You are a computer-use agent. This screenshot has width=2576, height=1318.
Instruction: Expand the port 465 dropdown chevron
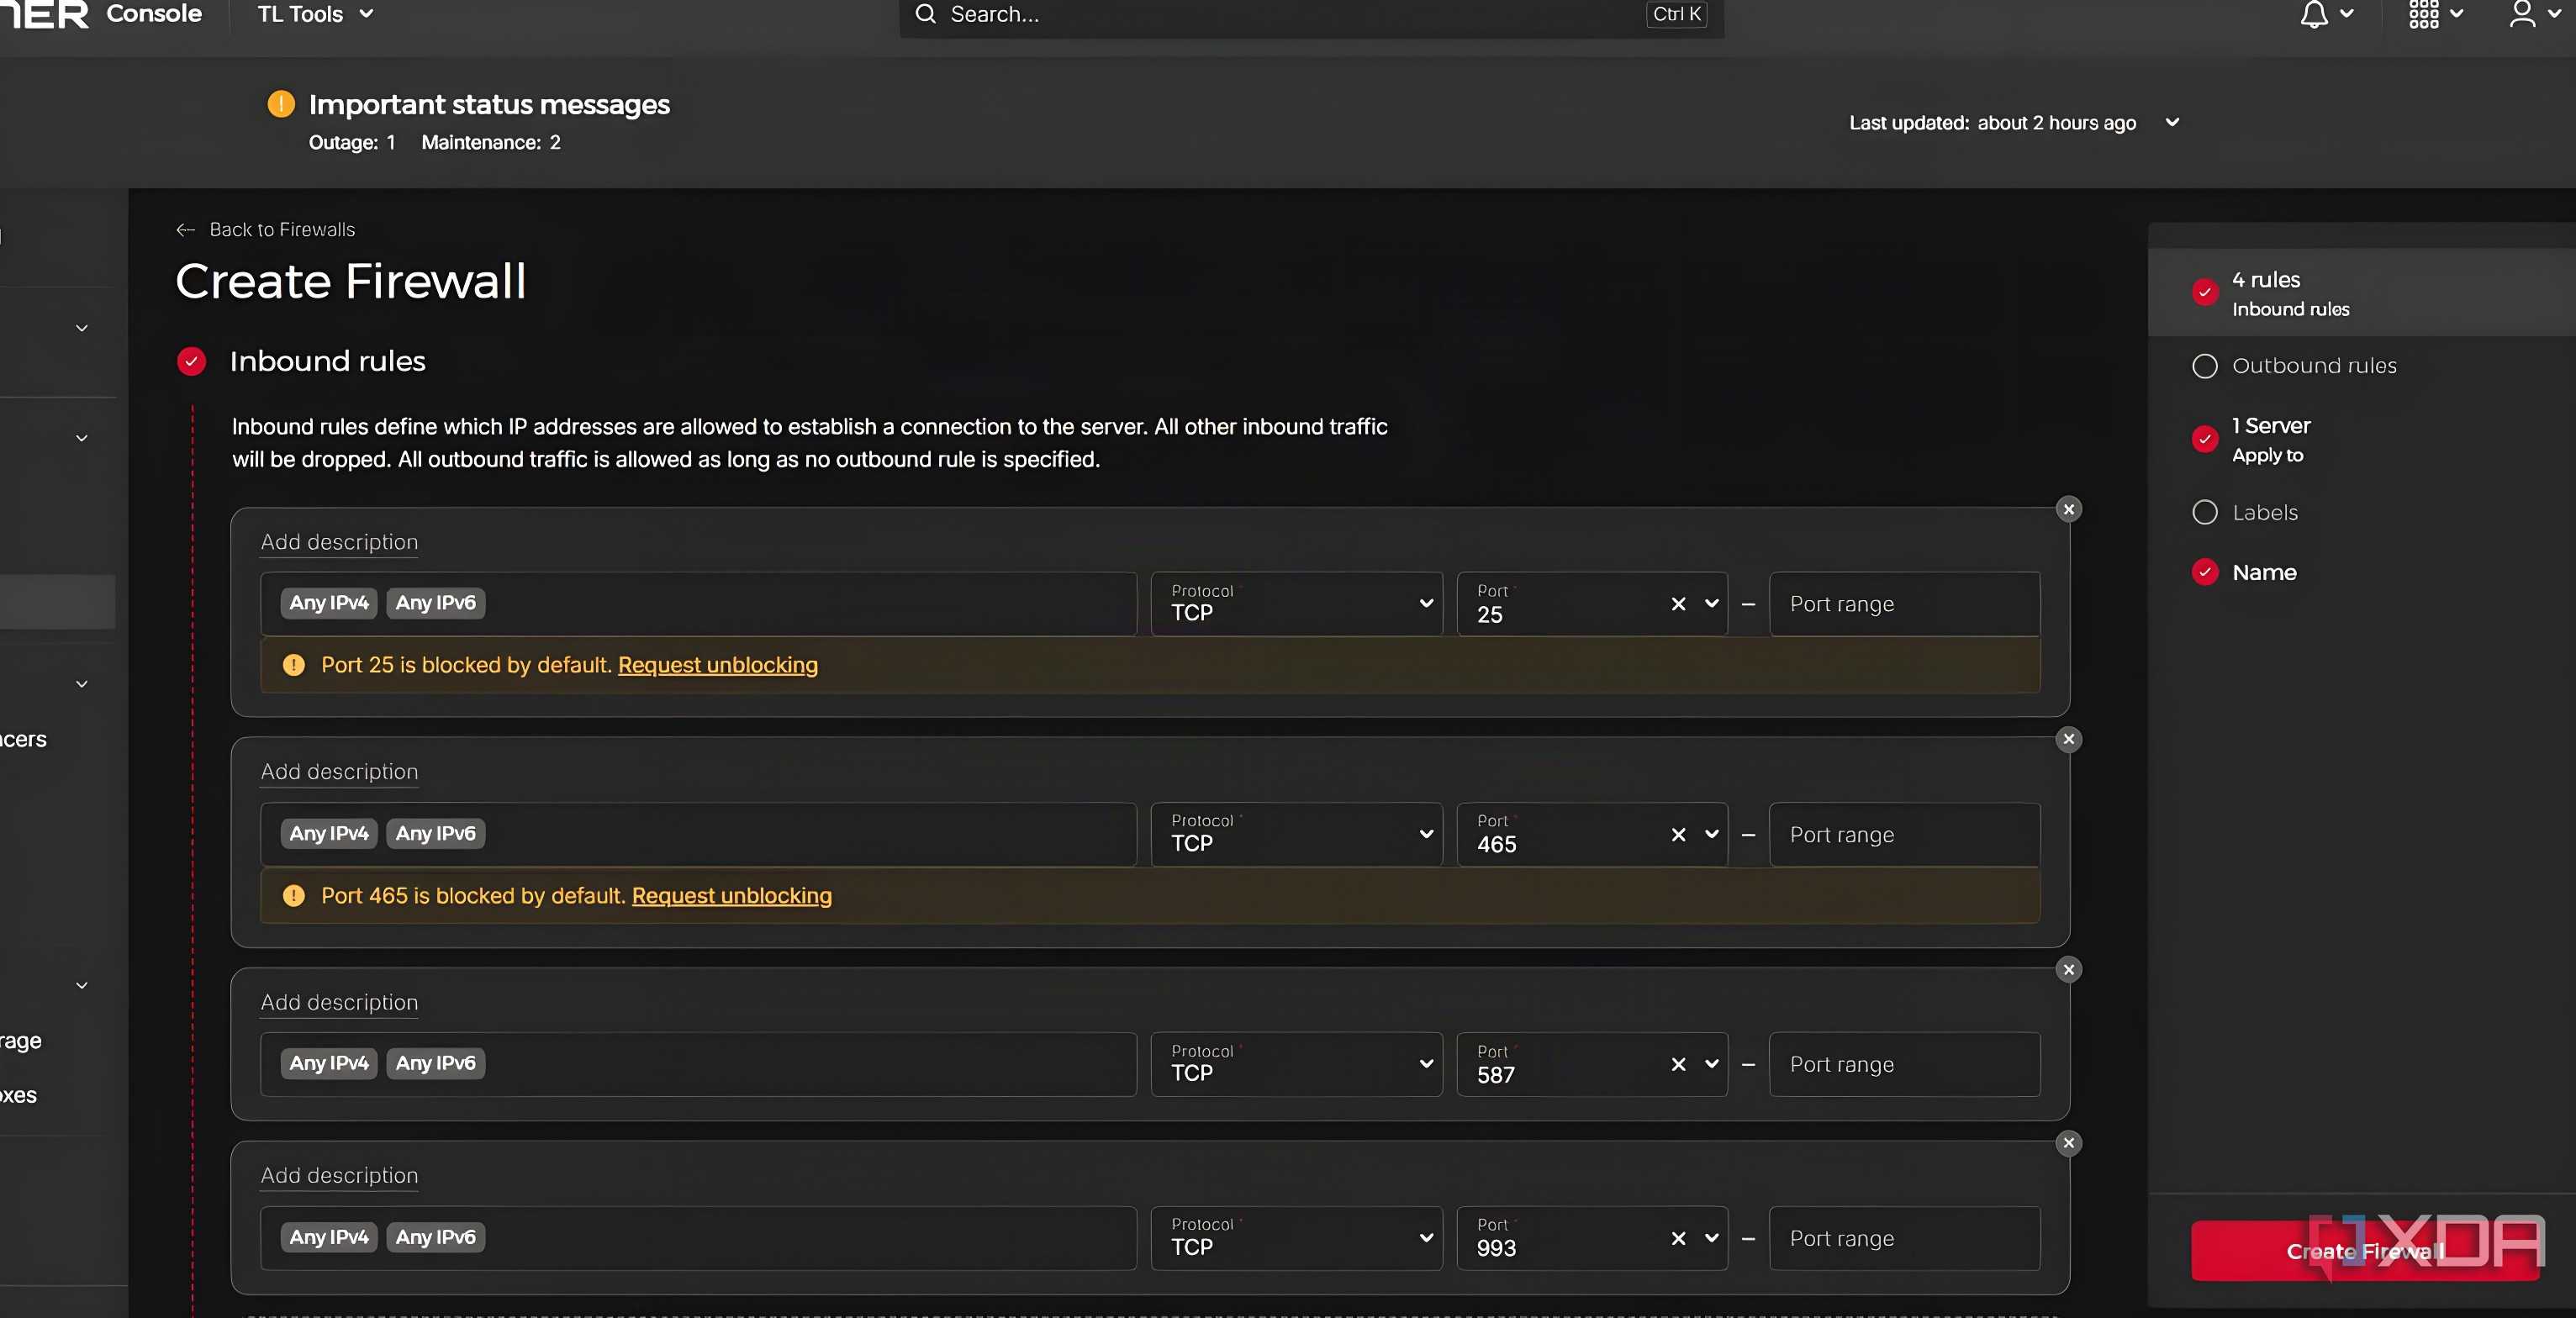[x=1711, y=834]
